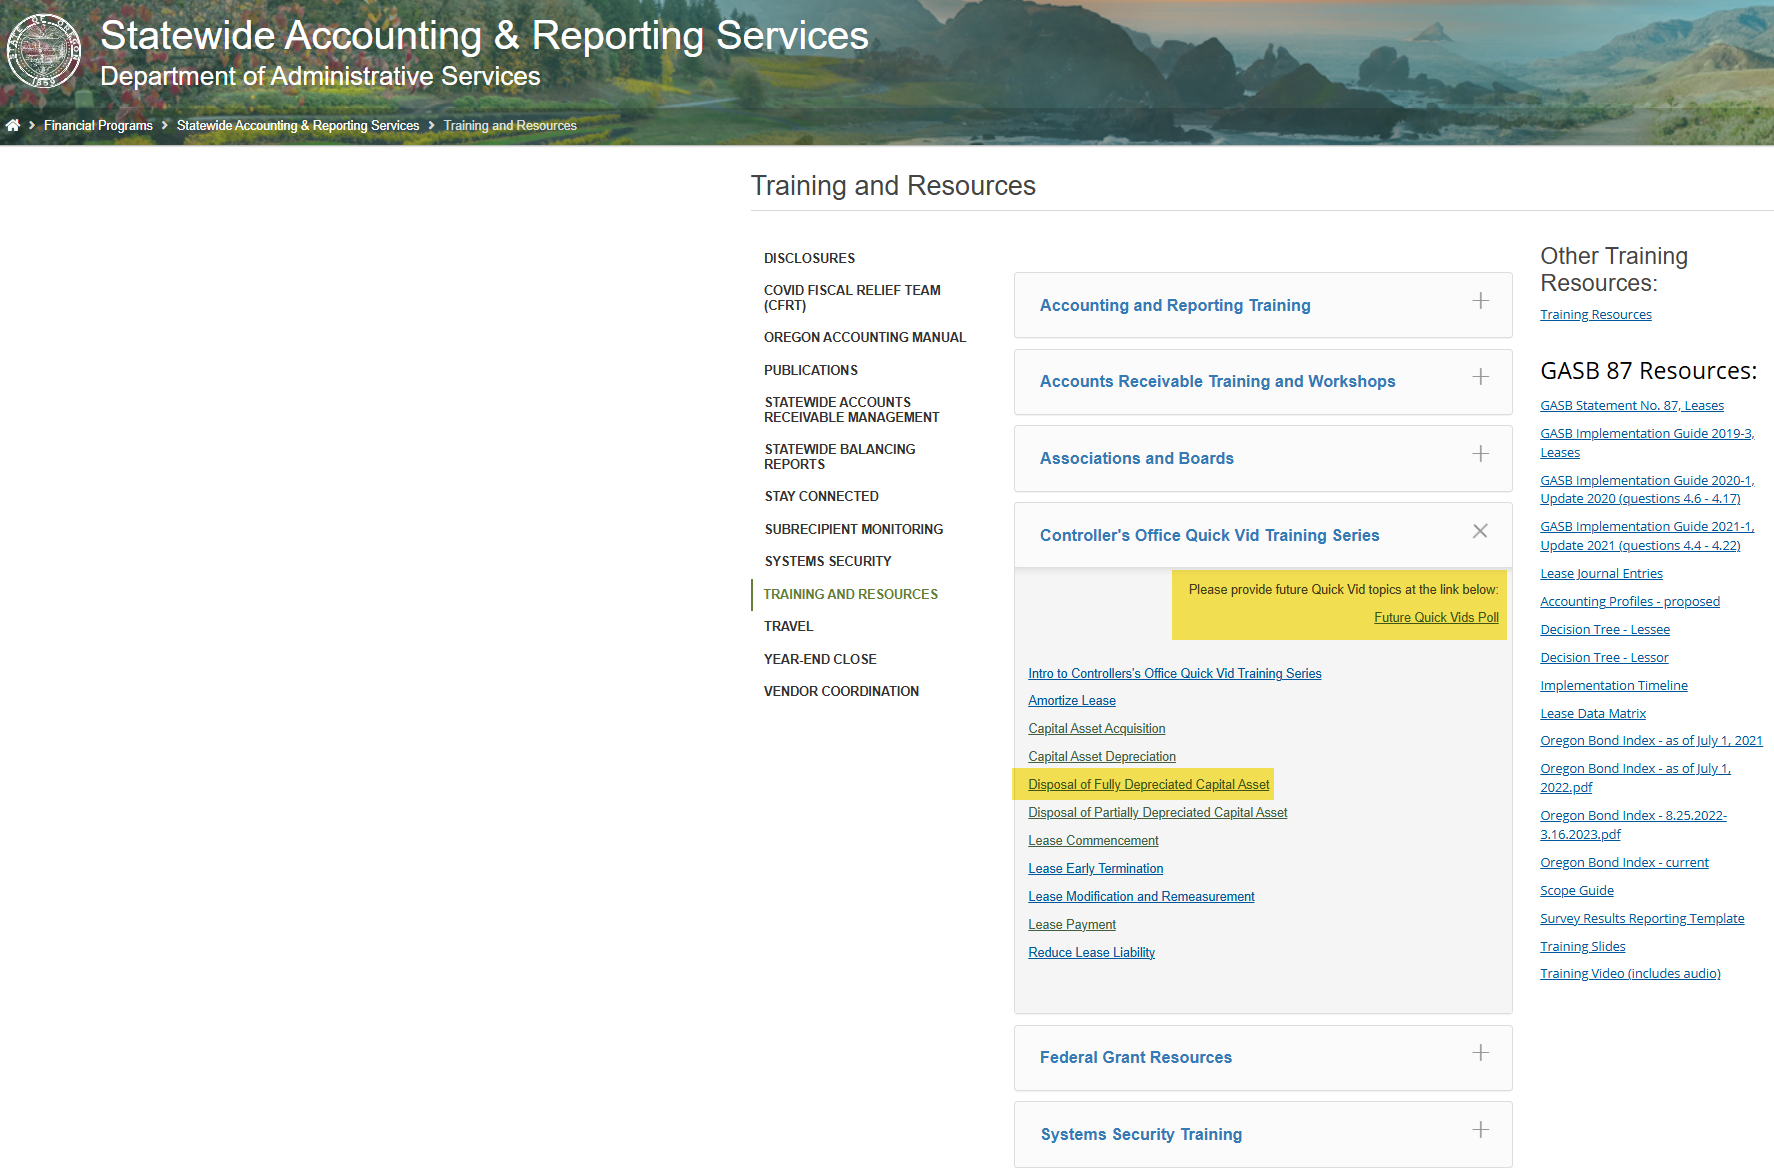Expand Accounting and Reporting Training section

(x=1174, y=305)
